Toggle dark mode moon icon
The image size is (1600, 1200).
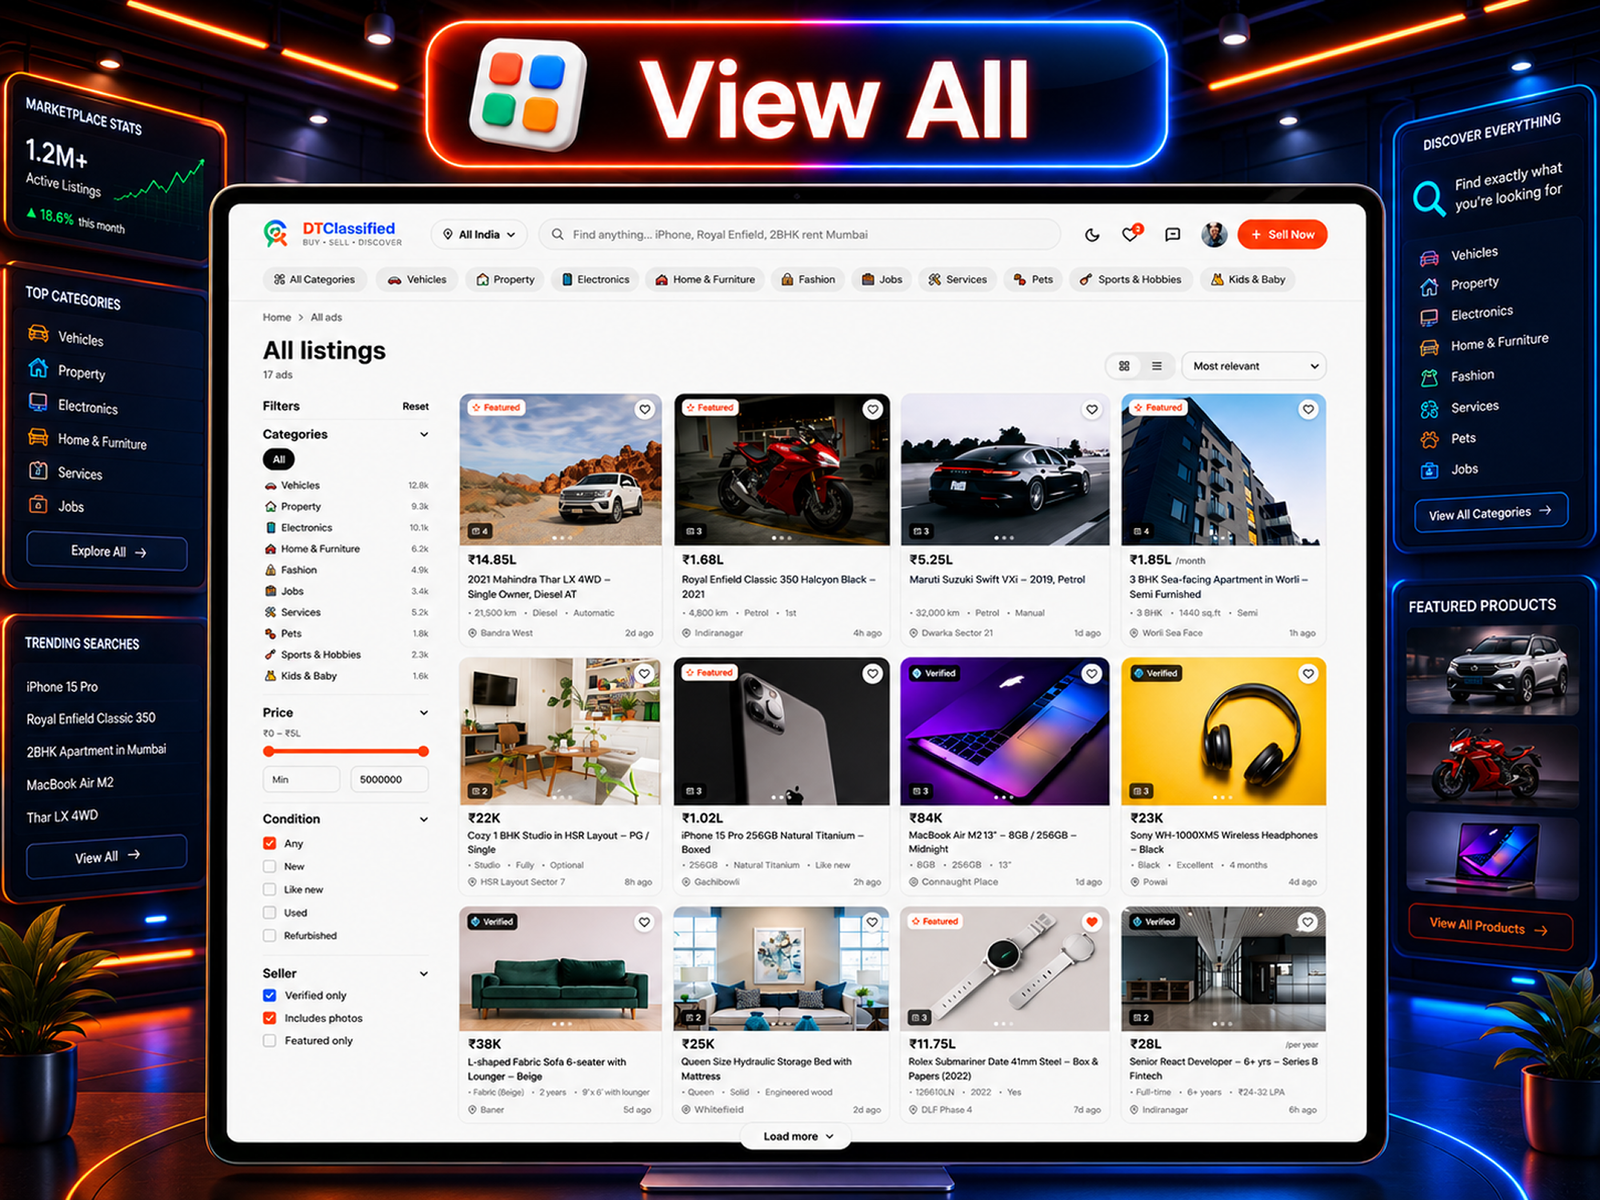point(1092,235)
